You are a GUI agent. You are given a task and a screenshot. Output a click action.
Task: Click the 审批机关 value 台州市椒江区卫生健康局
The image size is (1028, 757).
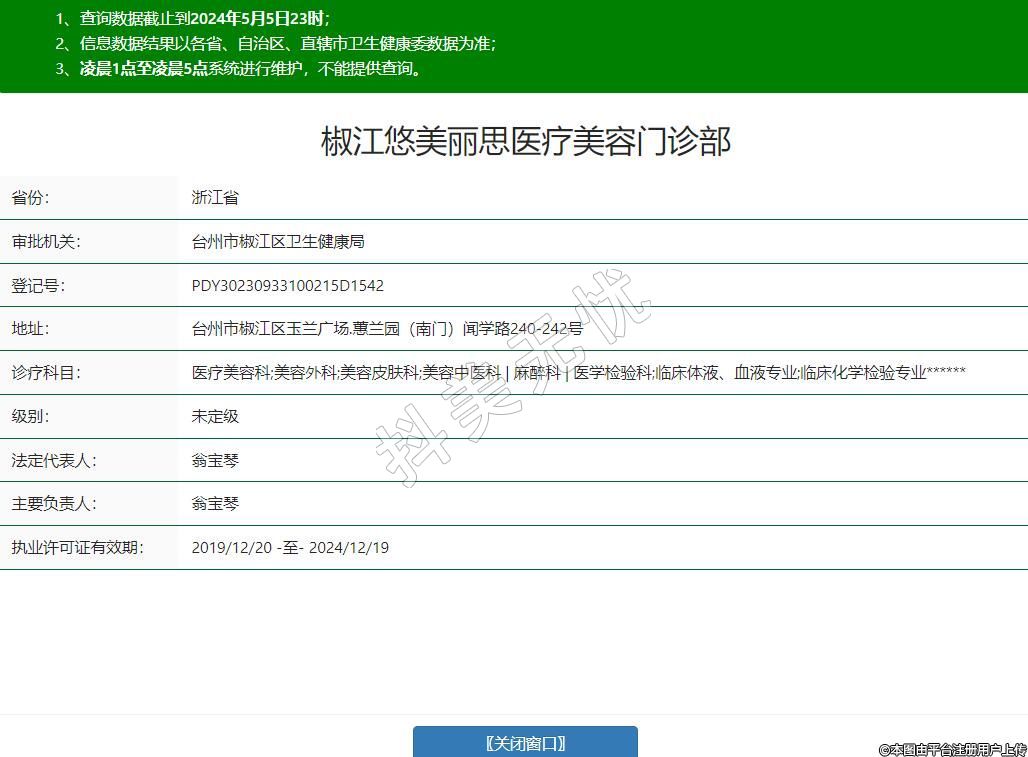coord(278,242)
